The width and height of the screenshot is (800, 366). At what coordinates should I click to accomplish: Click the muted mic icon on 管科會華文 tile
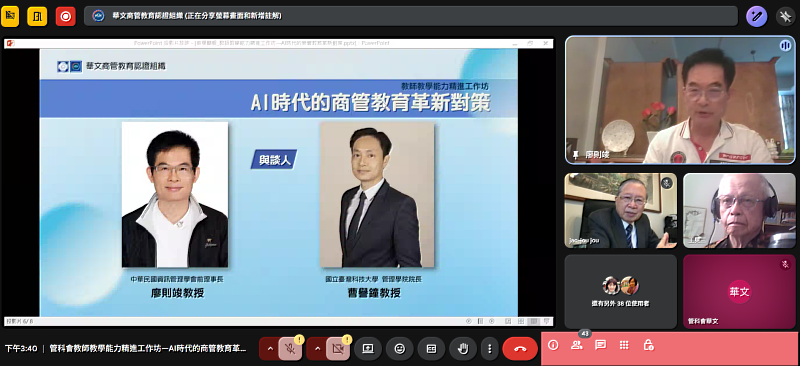click(785, 264)
